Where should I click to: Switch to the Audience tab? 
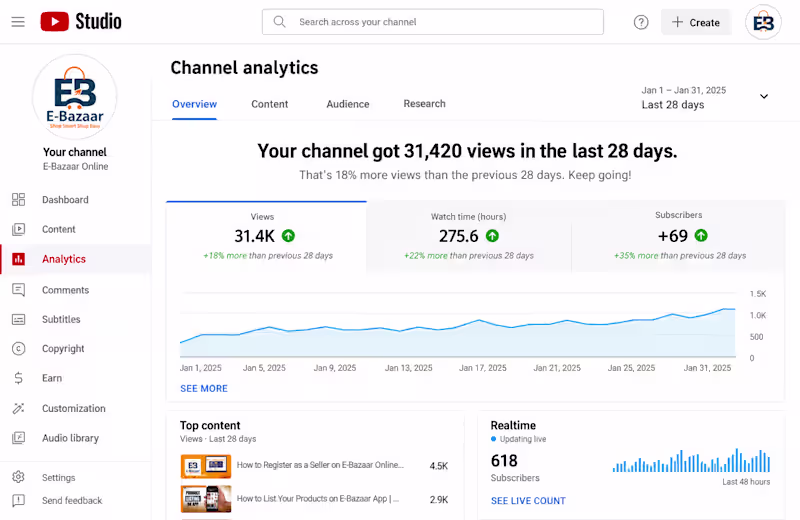(x=348, y=104)
